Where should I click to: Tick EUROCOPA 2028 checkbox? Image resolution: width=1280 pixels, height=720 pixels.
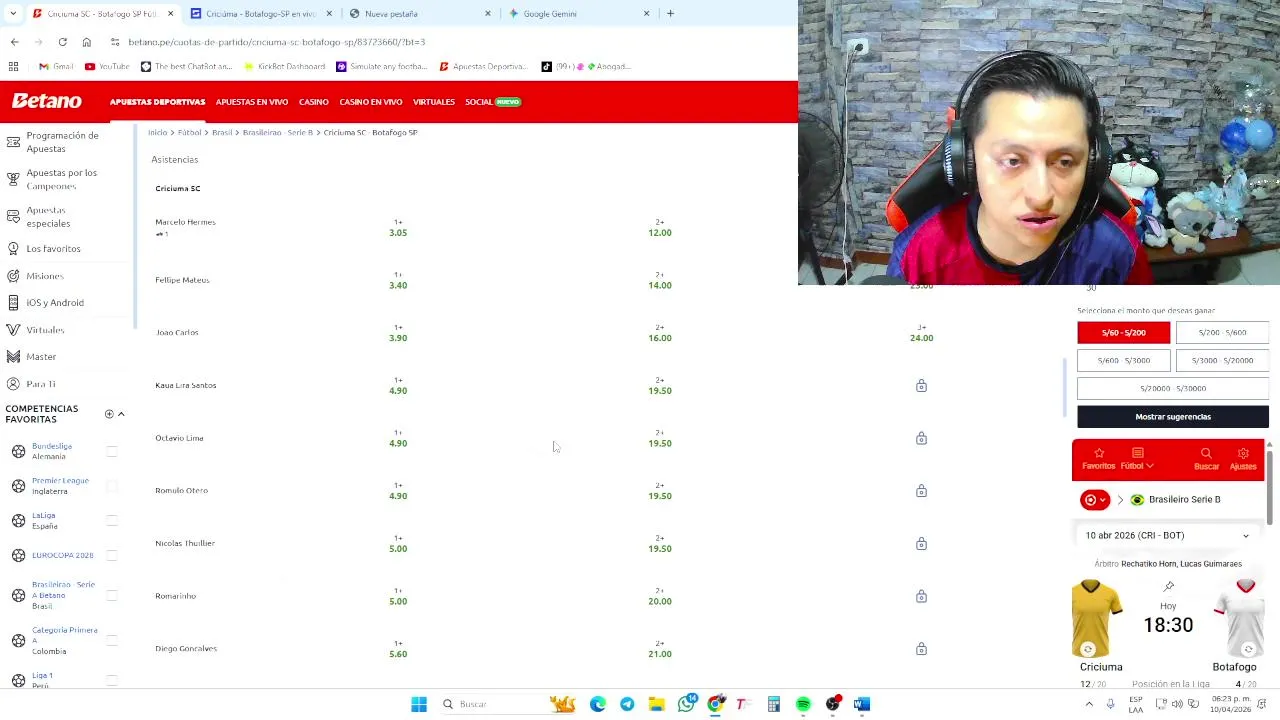(x=112, y=555)
